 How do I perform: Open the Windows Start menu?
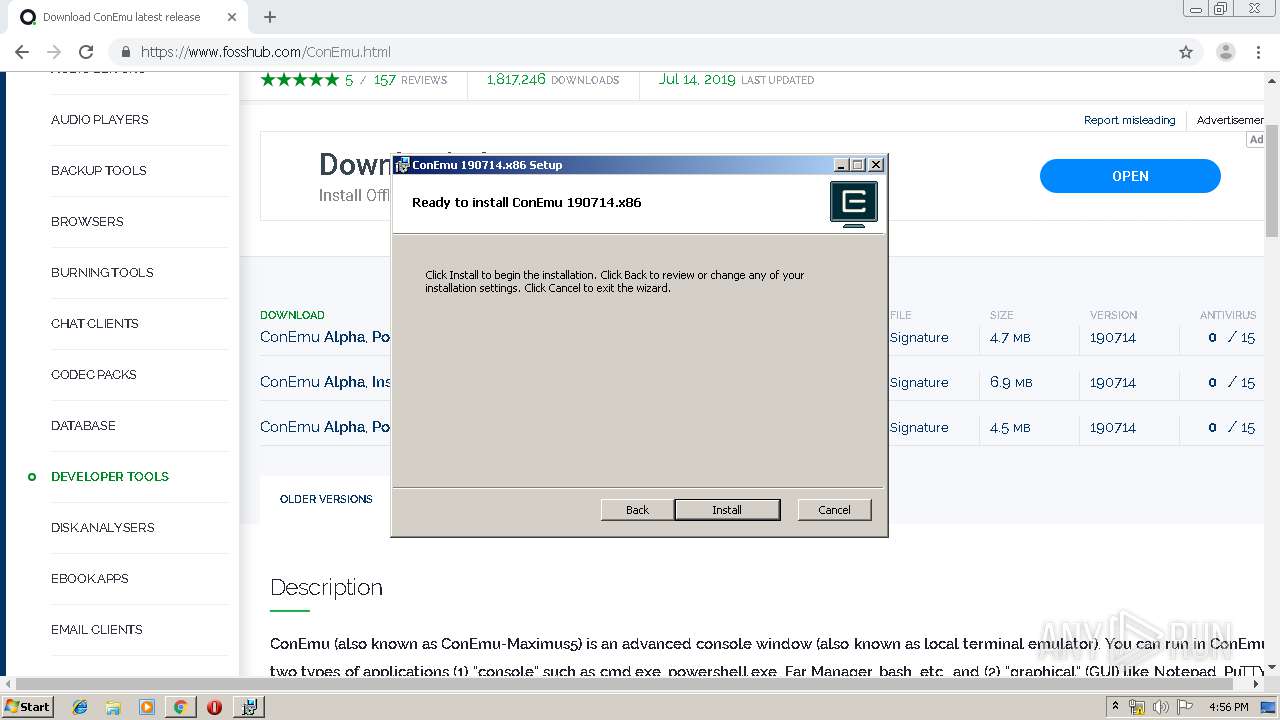[27, 706]
